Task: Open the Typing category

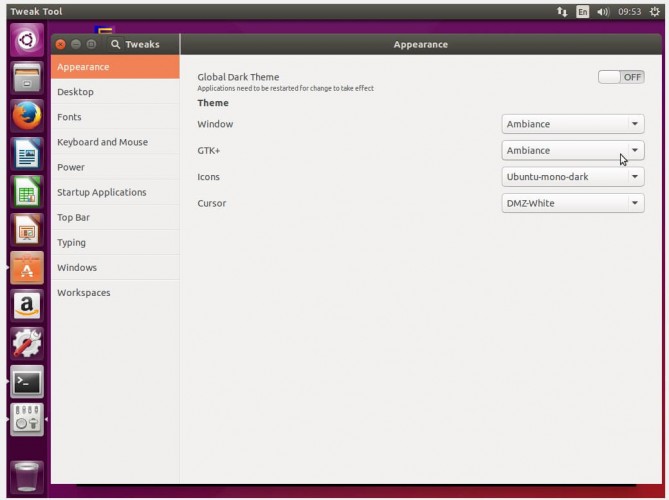Action: 115,243
